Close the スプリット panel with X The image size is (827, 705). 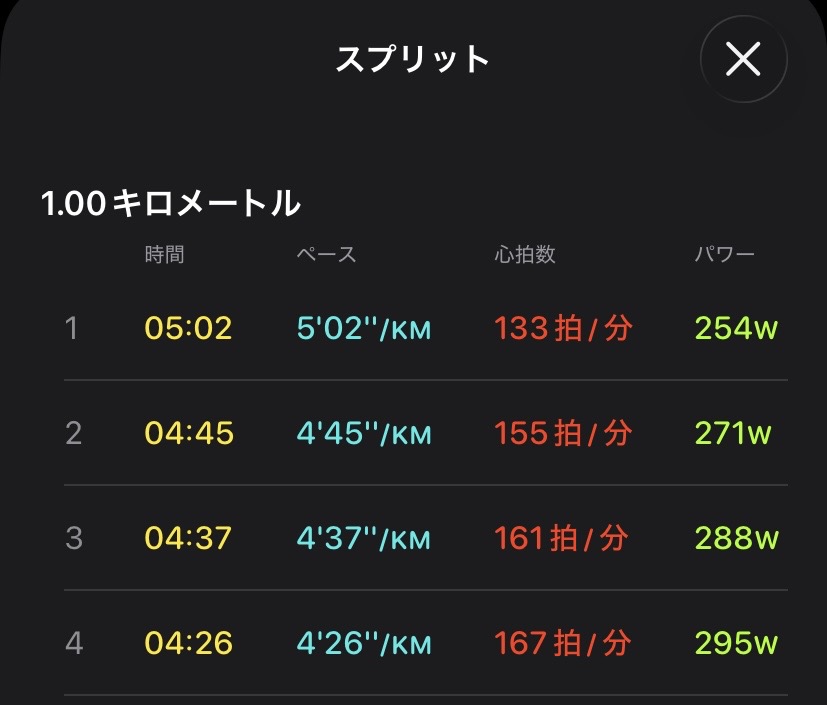pos(743,60)
